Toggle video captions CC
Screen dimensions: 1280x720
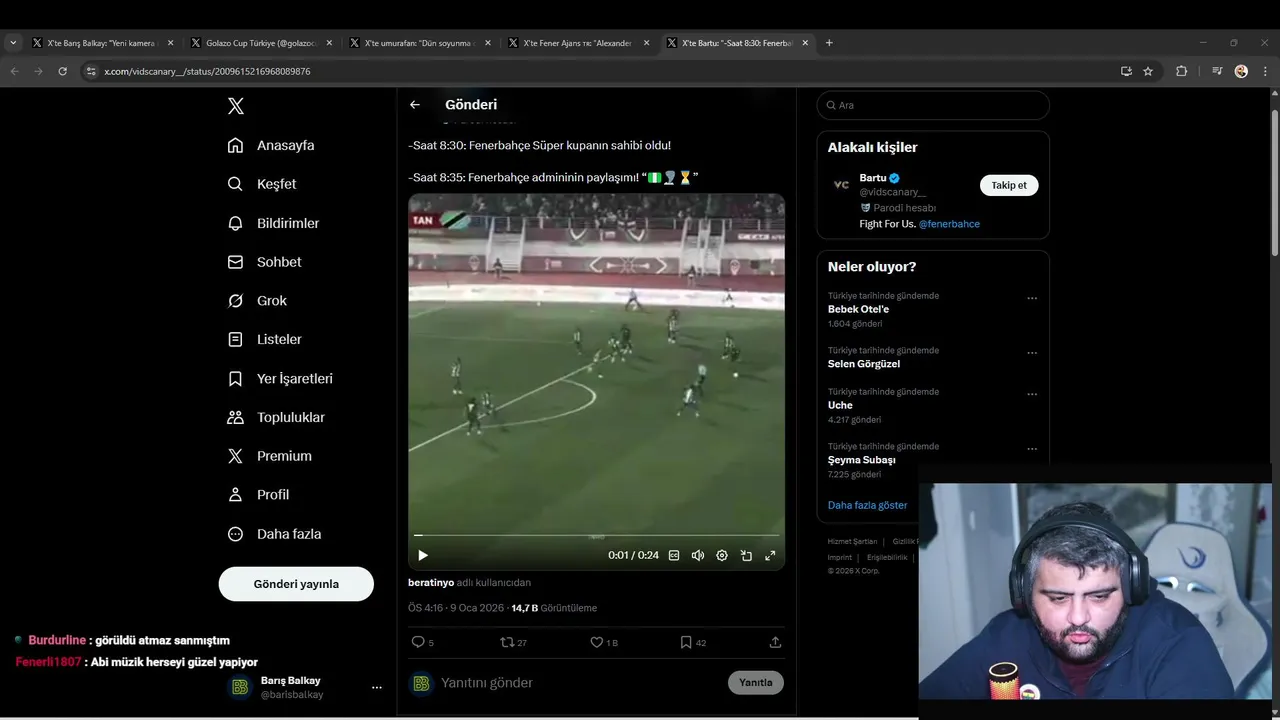click(x=674, y=555)
